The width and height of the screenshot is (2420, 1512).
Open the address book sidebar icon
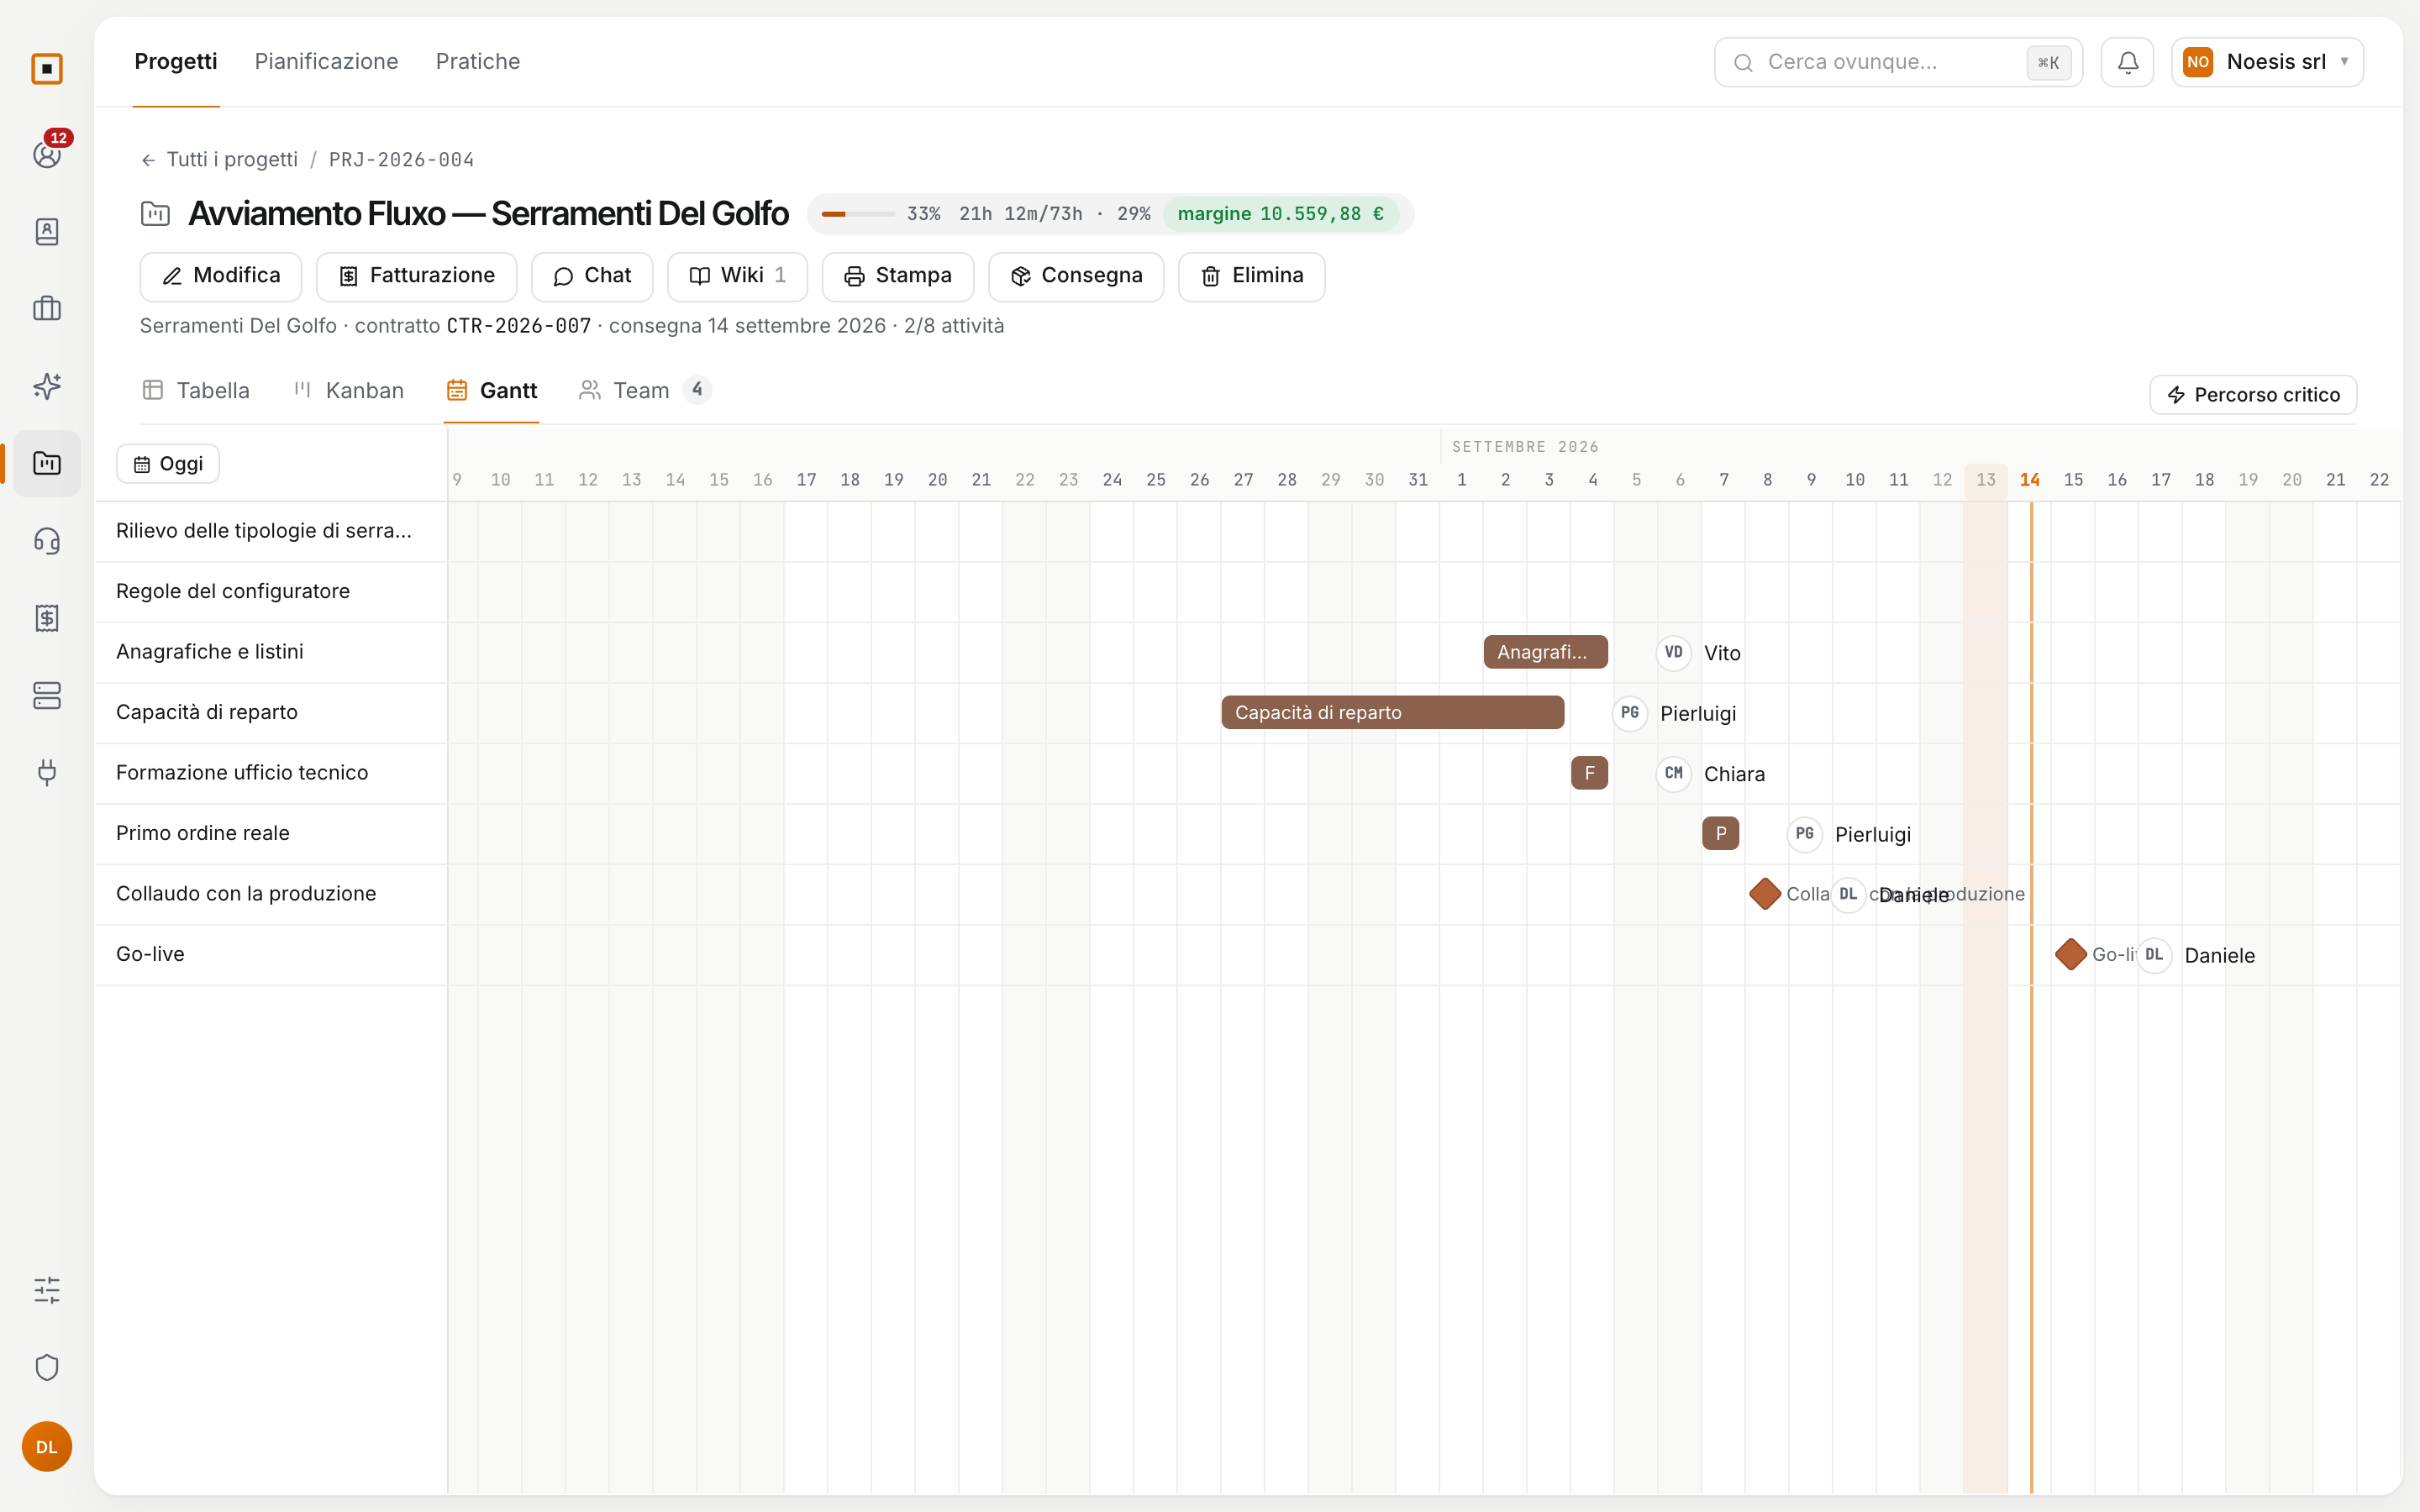pos(47,231)
